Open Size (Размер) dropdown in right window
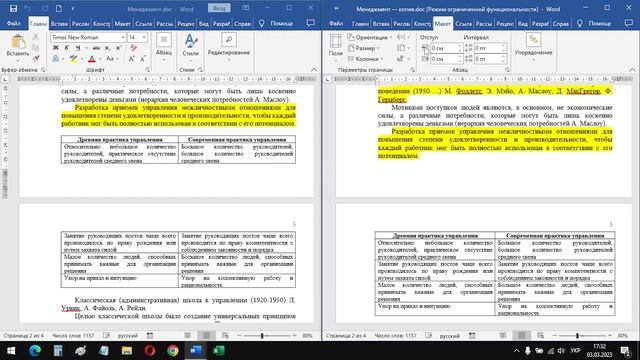Viewport: 640px width, 360px height. tap(363, 48)
